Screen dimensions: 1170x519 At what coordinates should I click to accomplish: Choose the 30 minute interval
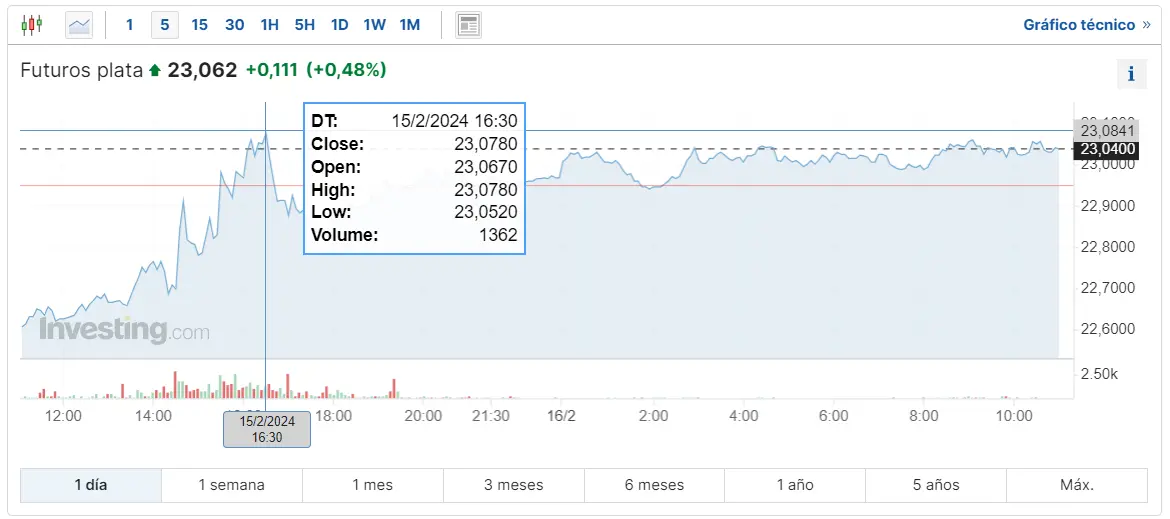[234, 25]
